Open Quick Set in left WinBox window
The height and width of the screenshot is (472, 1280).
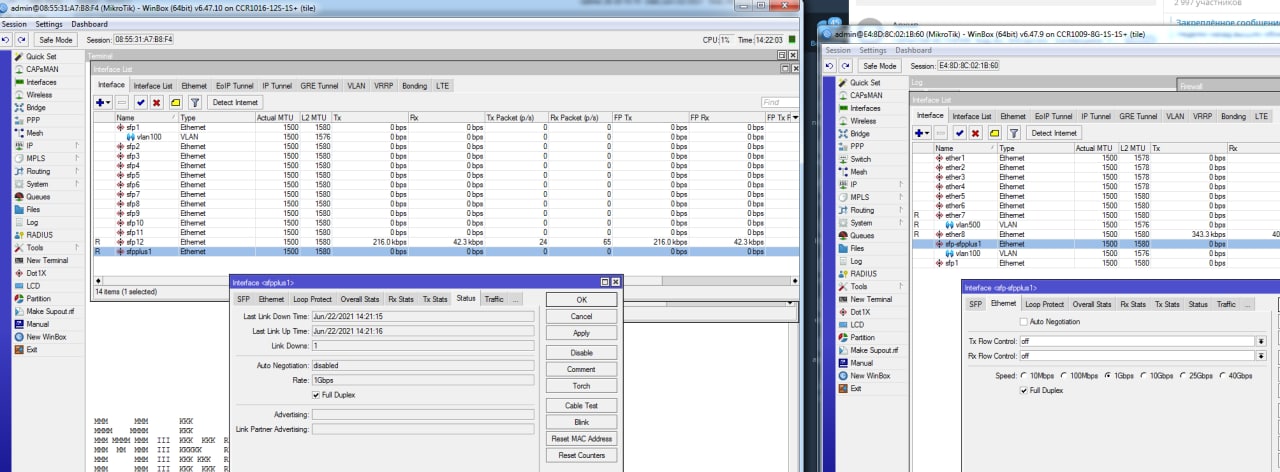40,57
